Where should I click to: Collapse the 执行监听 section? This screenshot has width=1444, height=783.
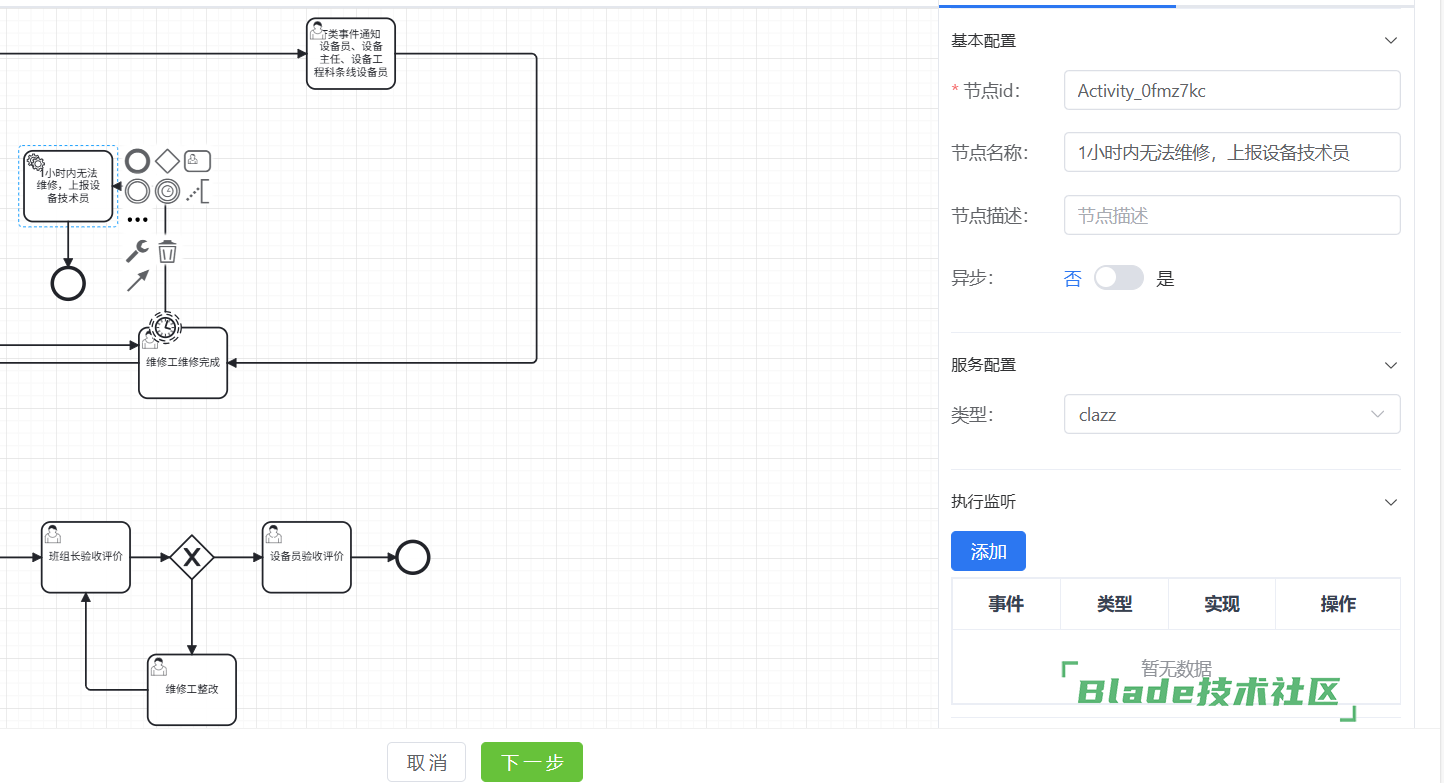coord(1390,502)
